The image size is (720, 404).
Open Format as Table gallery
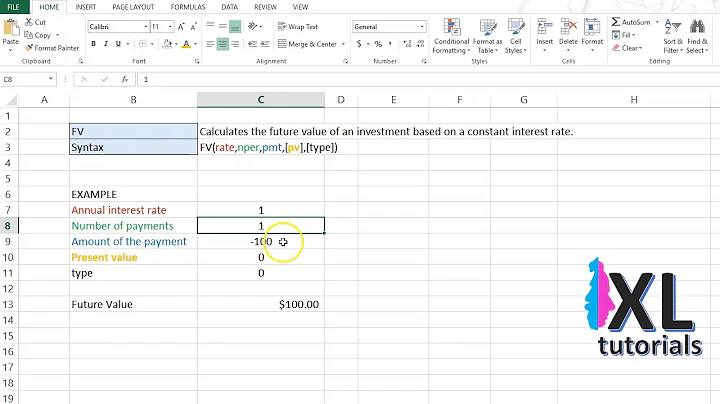pyautogui.click(x=487, y=37)
